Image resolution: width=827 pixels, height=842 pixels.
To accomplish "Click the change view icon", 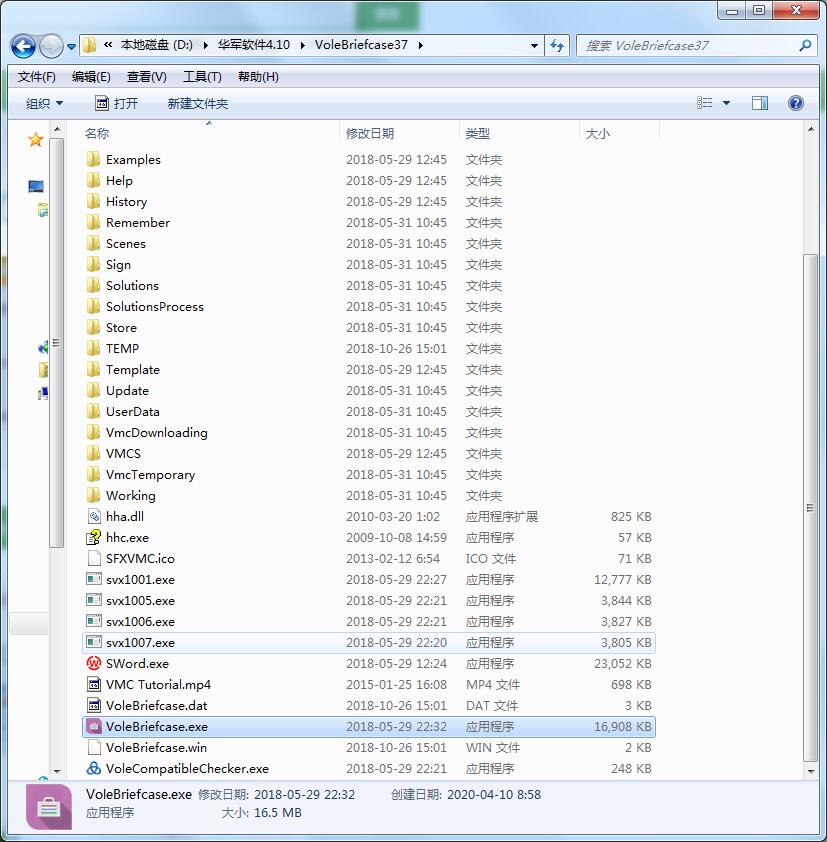I will pyautogui.click(x=704, y=103).
